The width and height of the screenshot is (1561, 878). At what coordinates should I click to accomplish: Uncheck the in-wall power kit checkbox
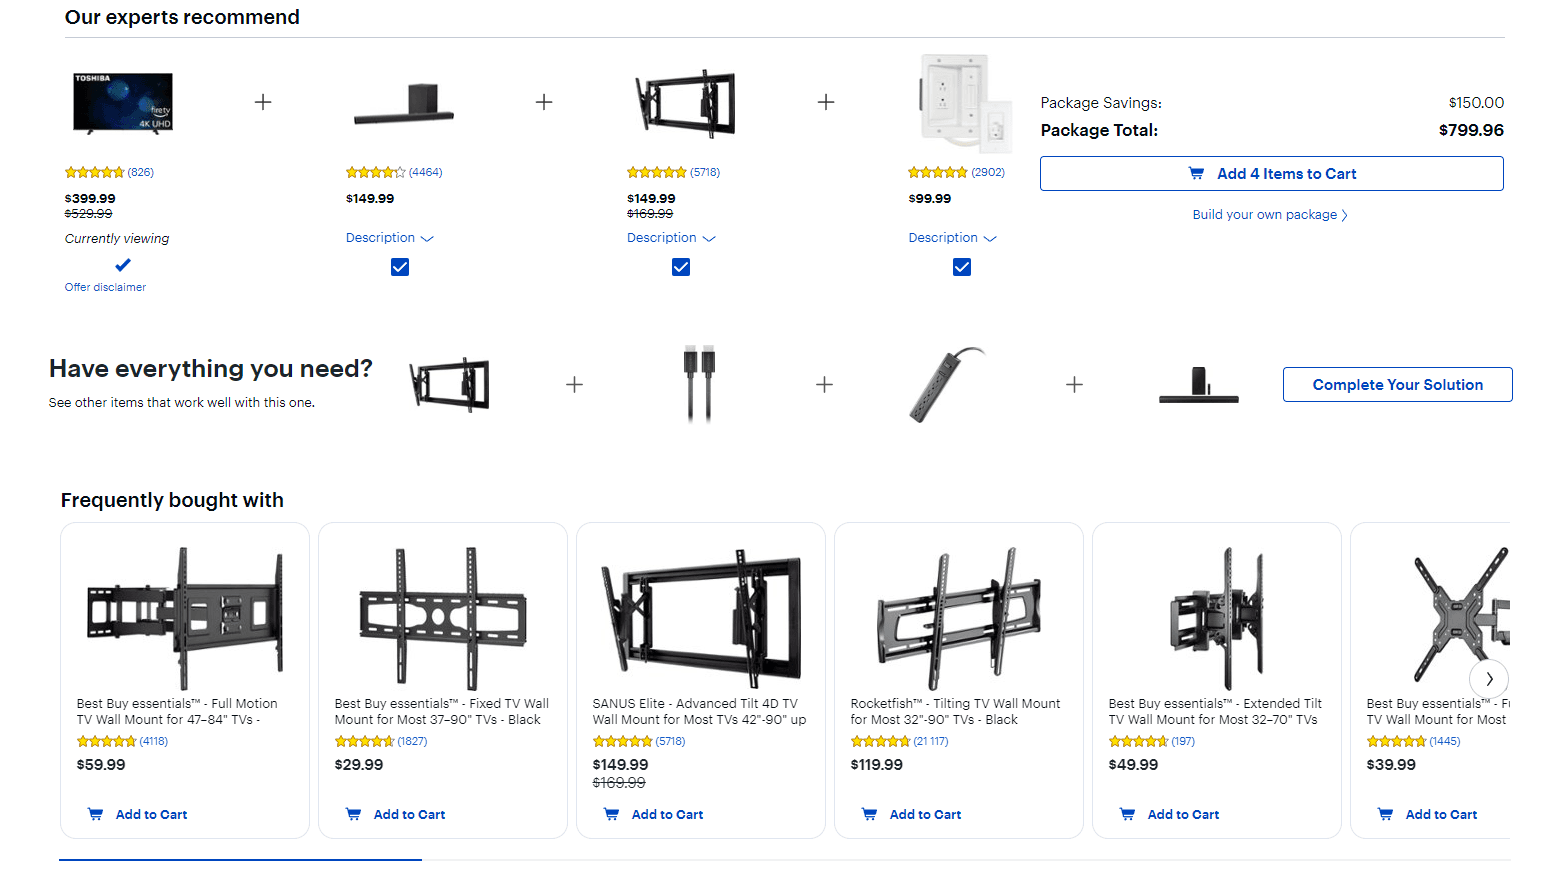(x=962, y=267)
